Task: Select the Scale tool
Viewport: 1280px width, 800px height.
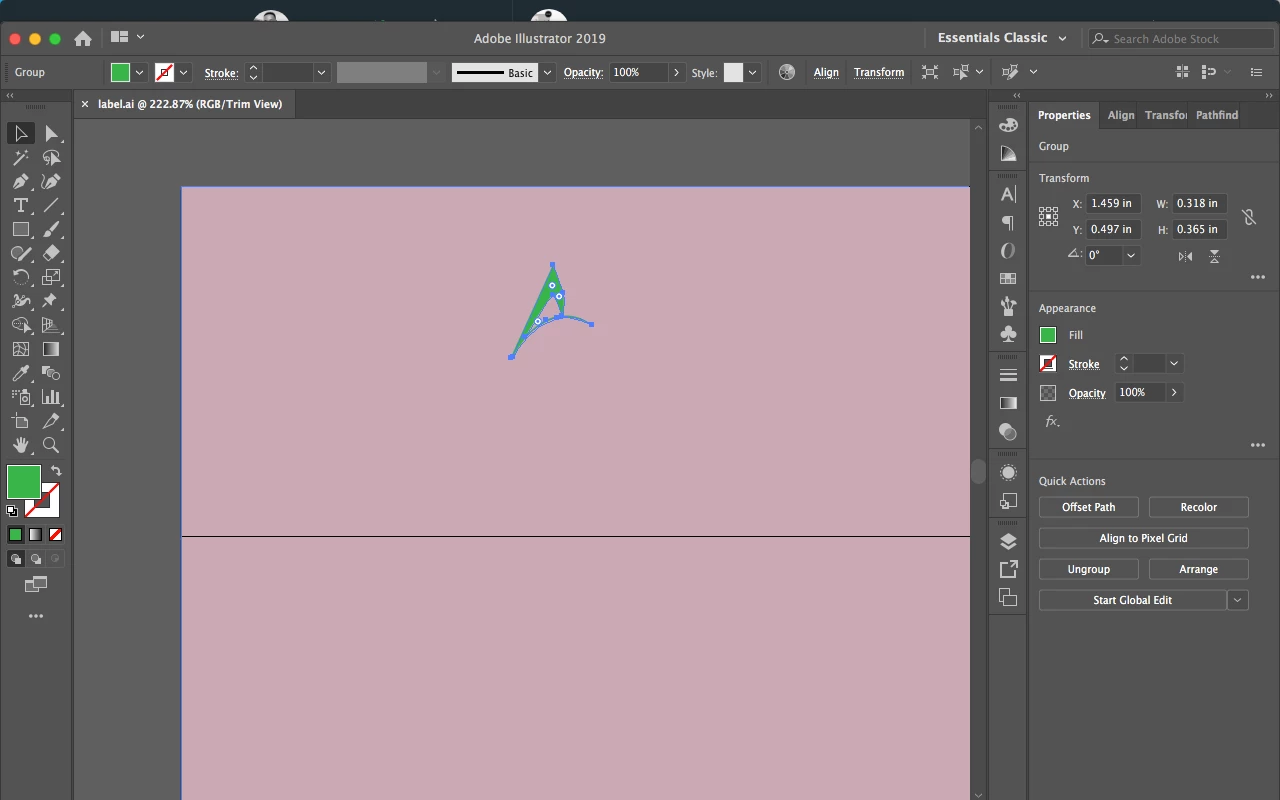Action: click(x=51, y=277)
